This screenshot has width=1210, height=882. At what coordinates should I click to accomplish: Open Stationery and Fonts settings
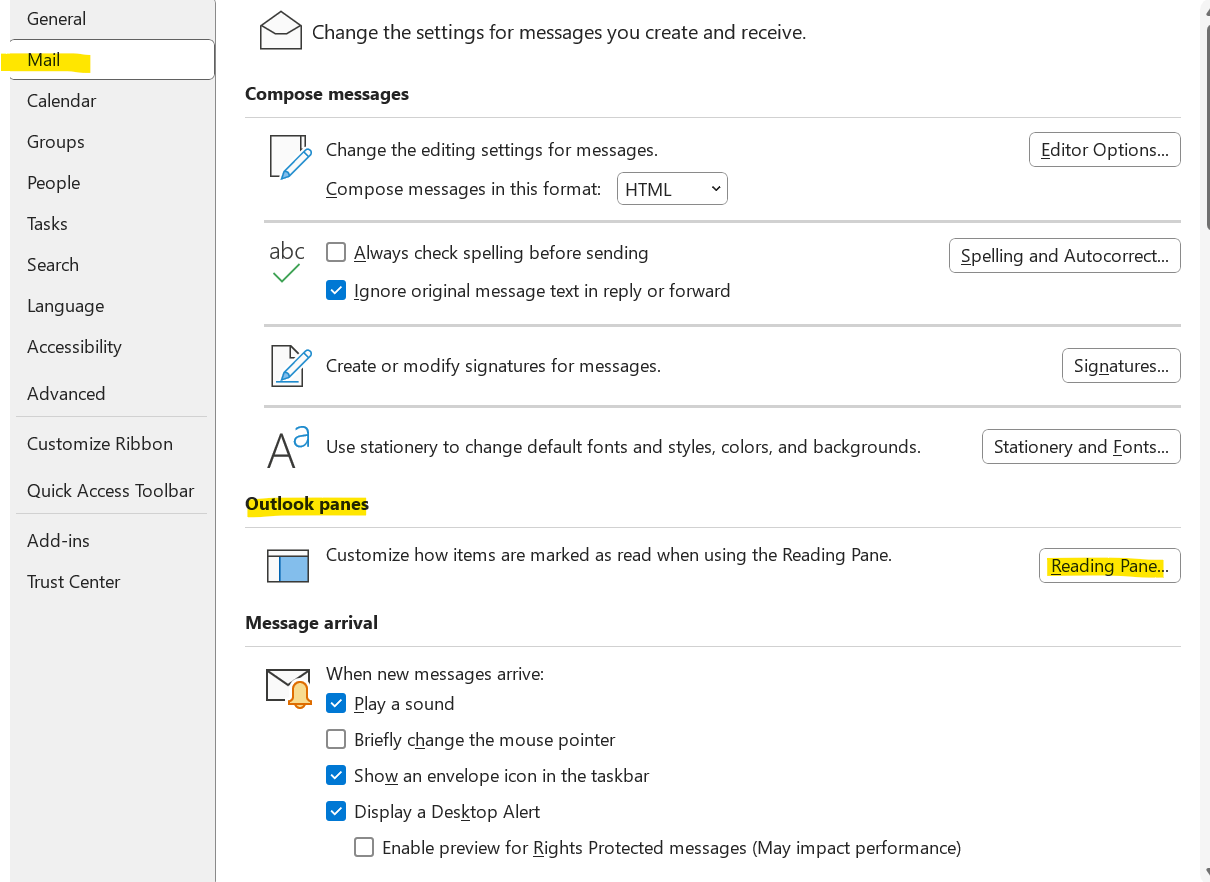[x=1081, y=447]
